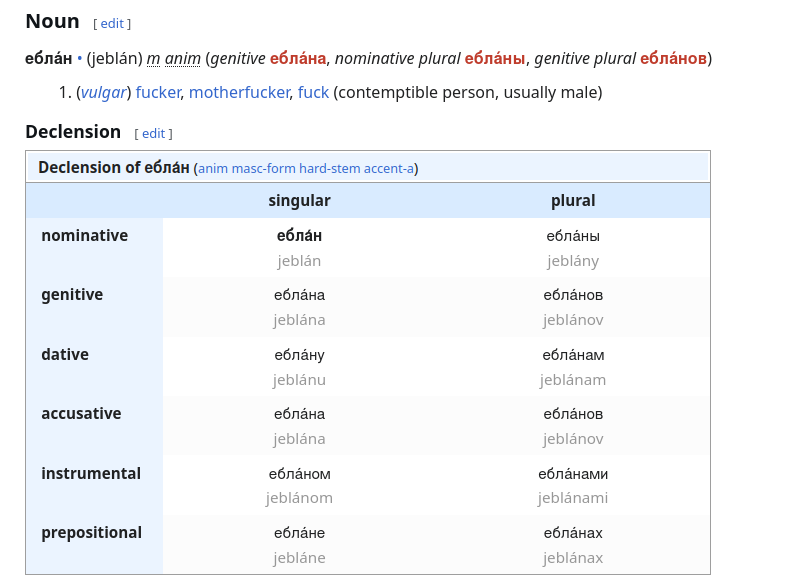Viewport: 786px width, 586px height.
Task: Click the edit link next to Noun
Action: (112, 24)
